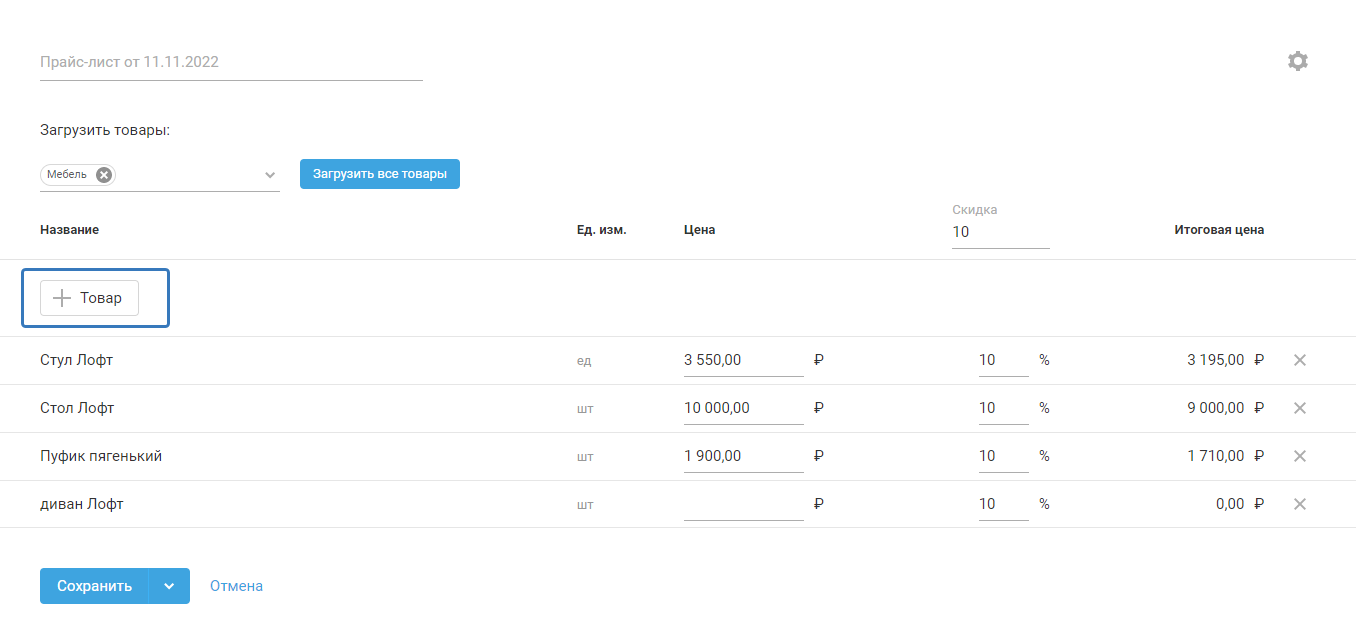Save the price list with Сохранить

point(94,586)
